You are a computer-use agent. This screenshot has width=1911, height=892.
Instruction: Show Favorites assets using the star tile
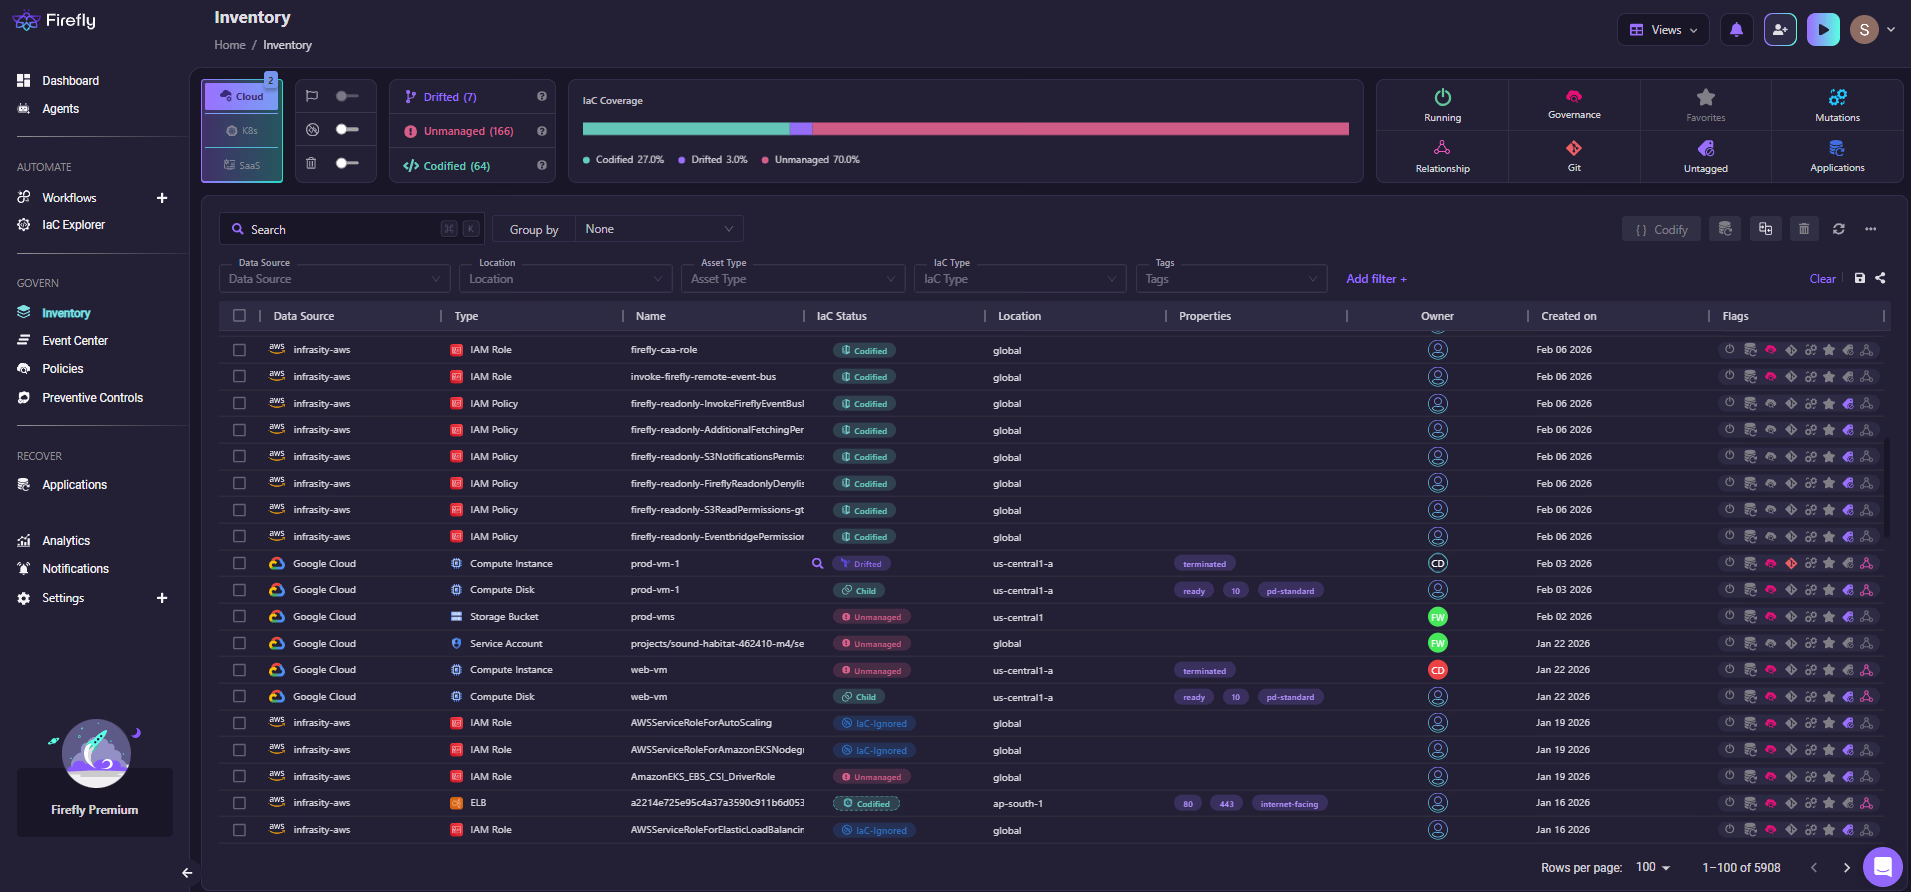1705,105
